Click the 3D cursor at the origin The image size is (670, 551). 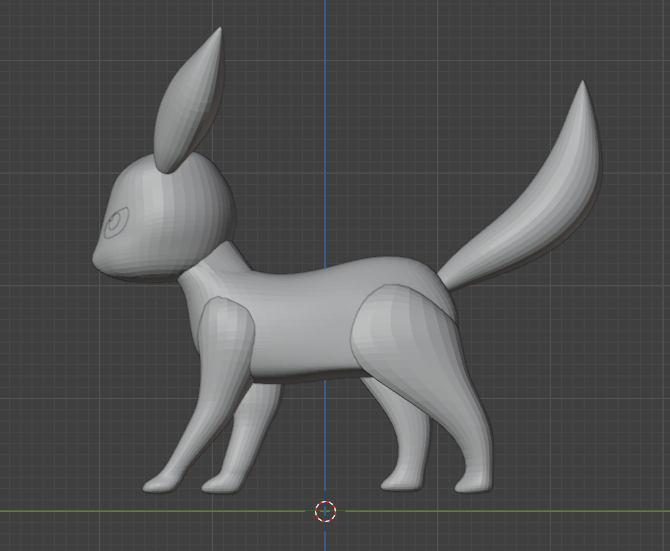tap(325, 511)
